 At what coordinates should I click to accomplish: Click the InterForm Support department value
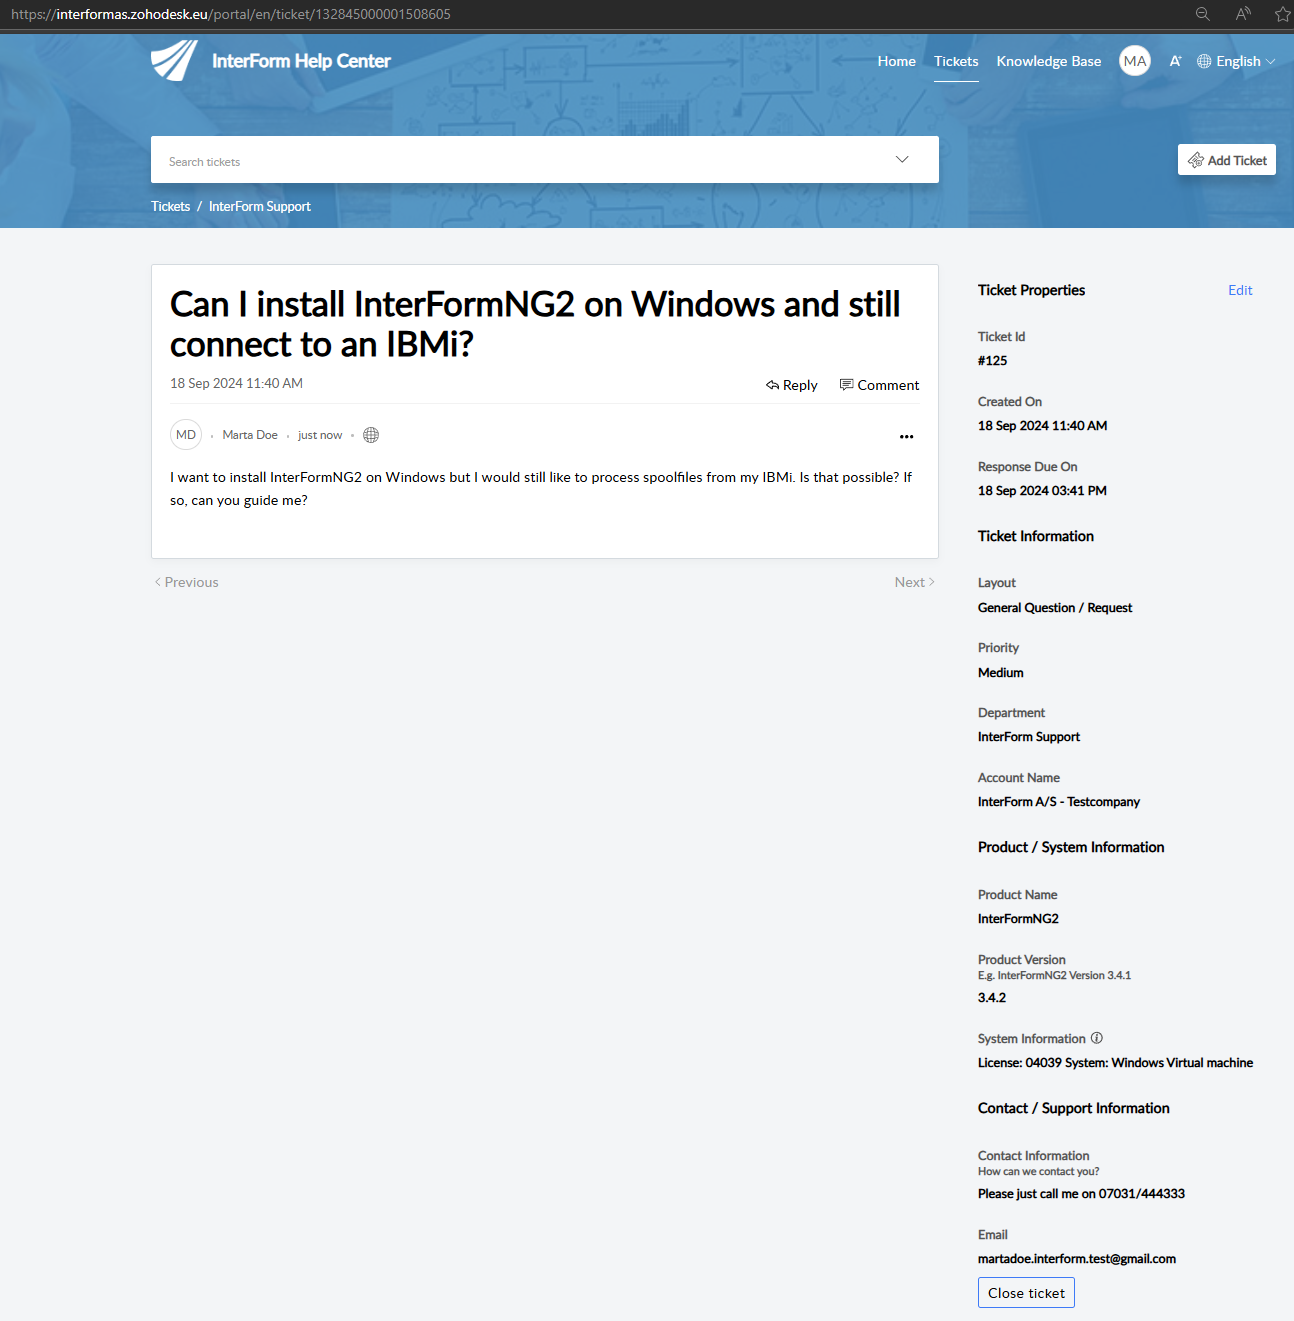1029,737
